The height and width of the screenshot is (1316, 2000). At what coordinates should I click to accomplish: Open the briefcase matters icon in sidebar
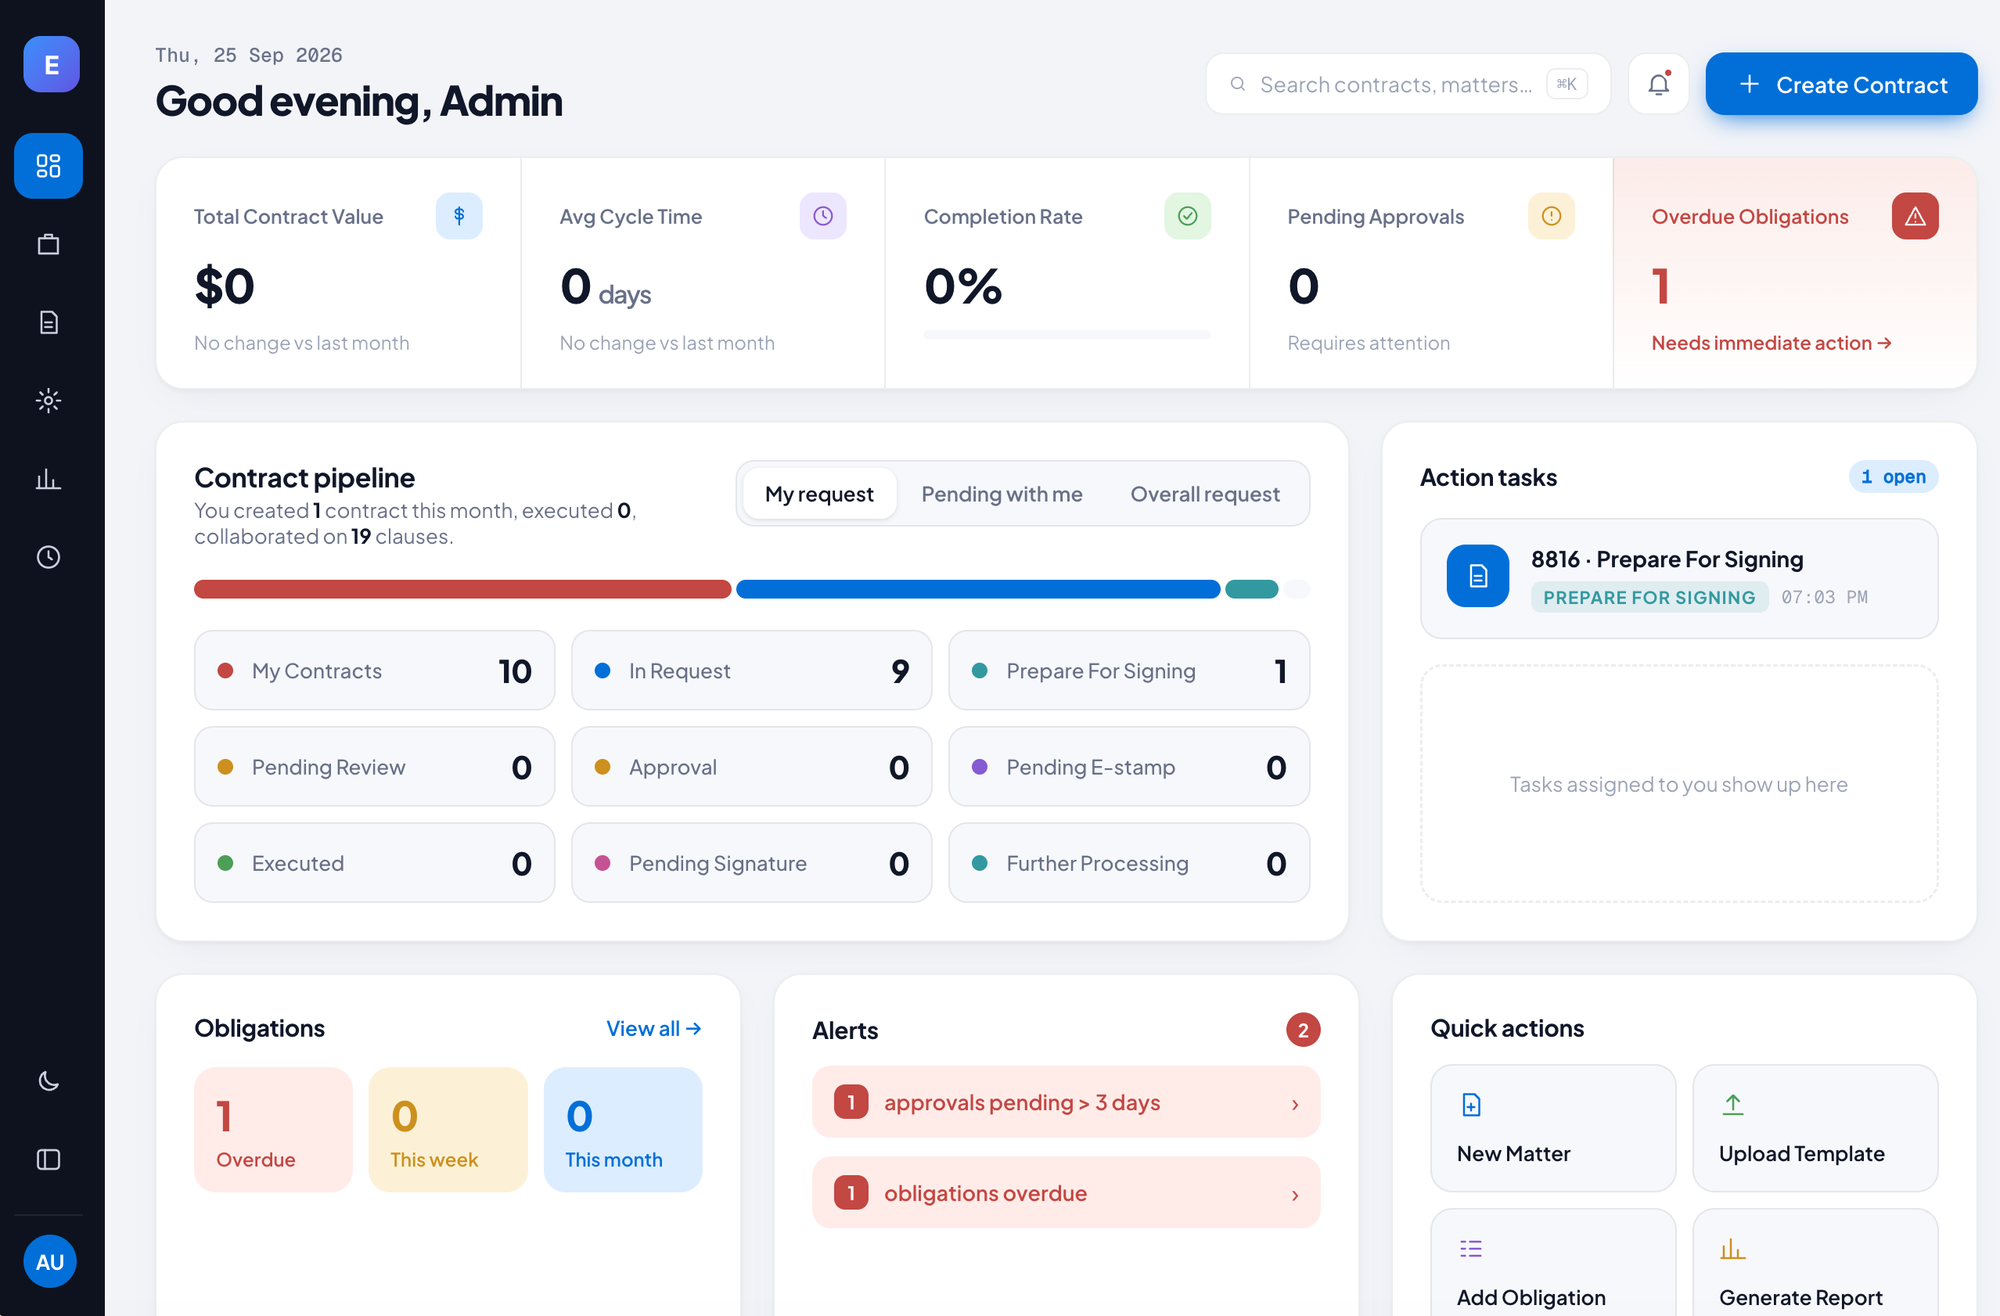(x=48, y=244)
